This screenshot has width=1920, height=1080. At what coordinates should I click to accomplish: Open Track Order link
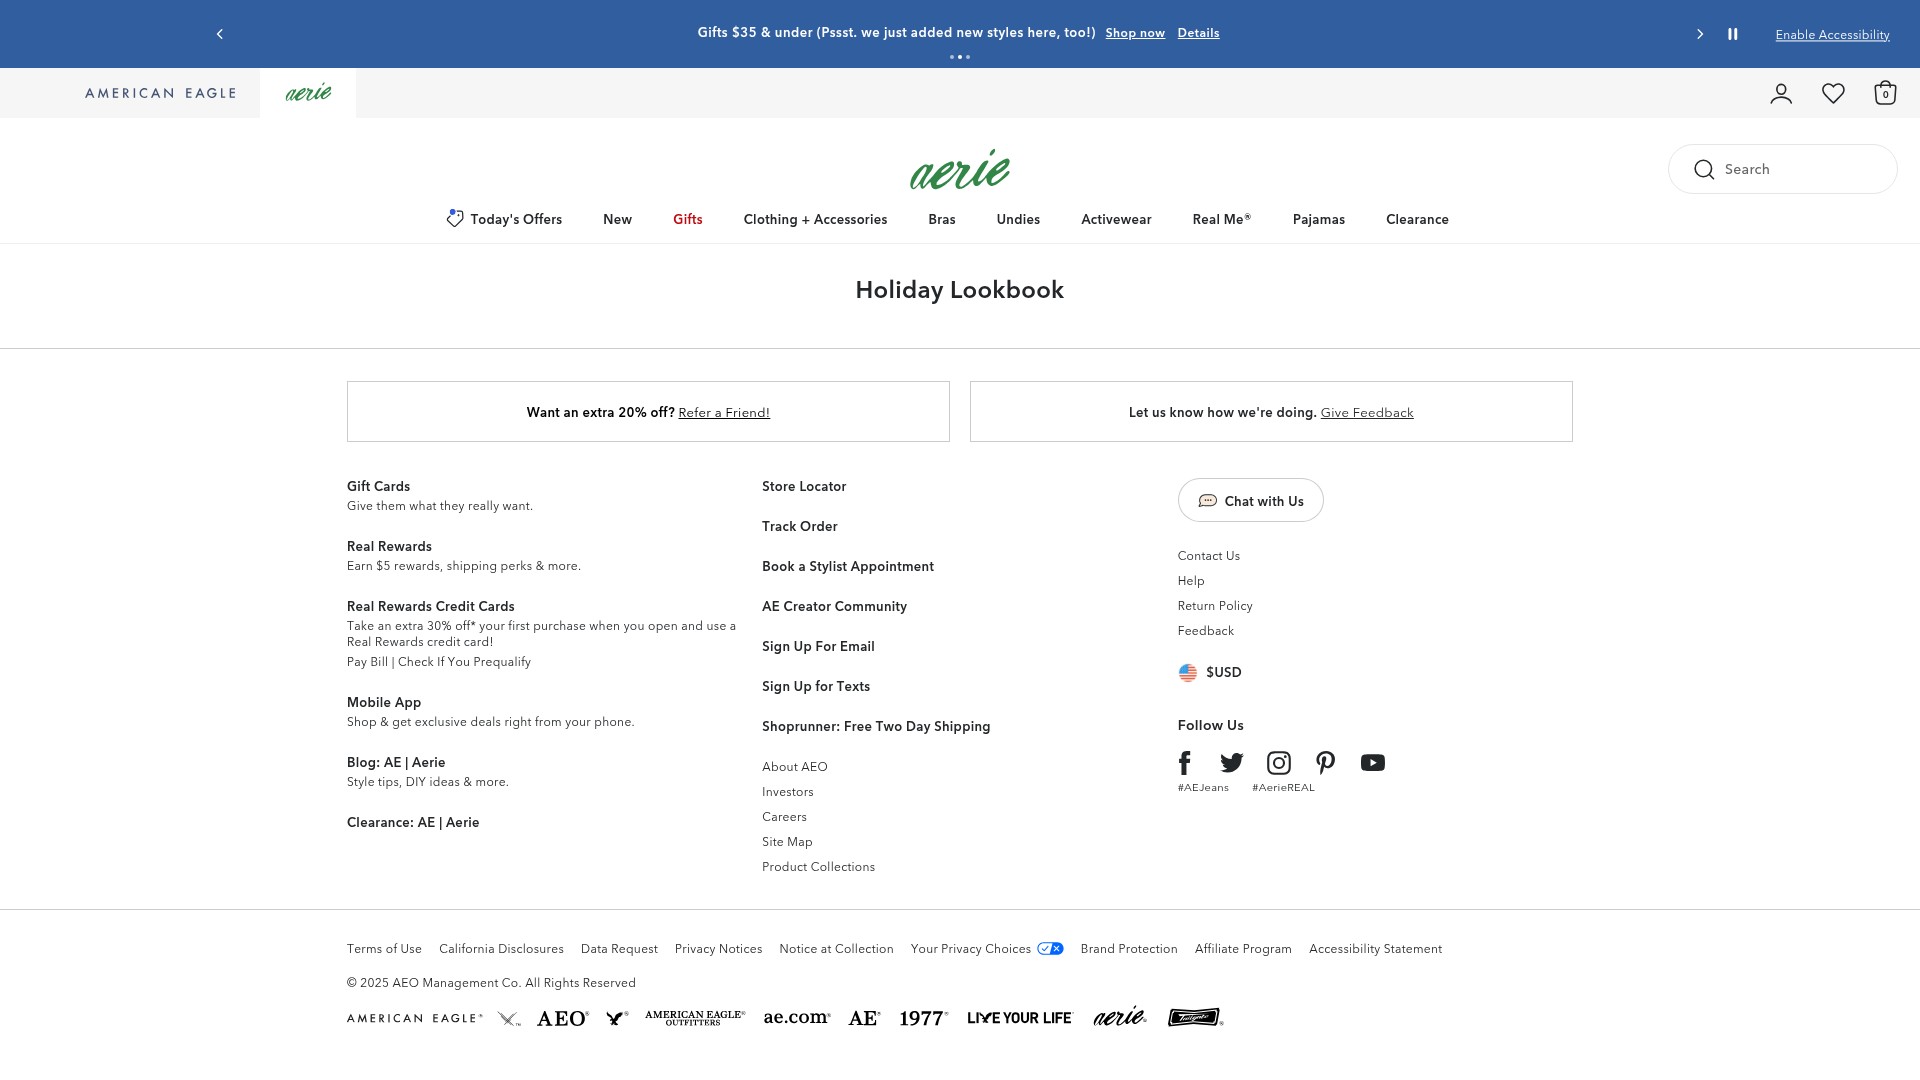click(x=800, y=526)
